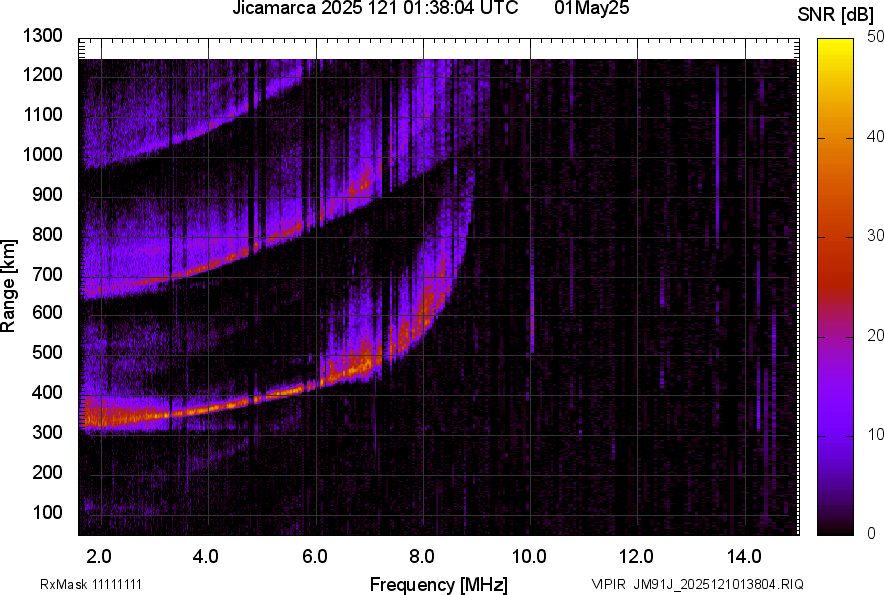This screenshot has height=595, width=884.
Task: Click the colorbar 50 tick label
Action: (x=876, y=37)
